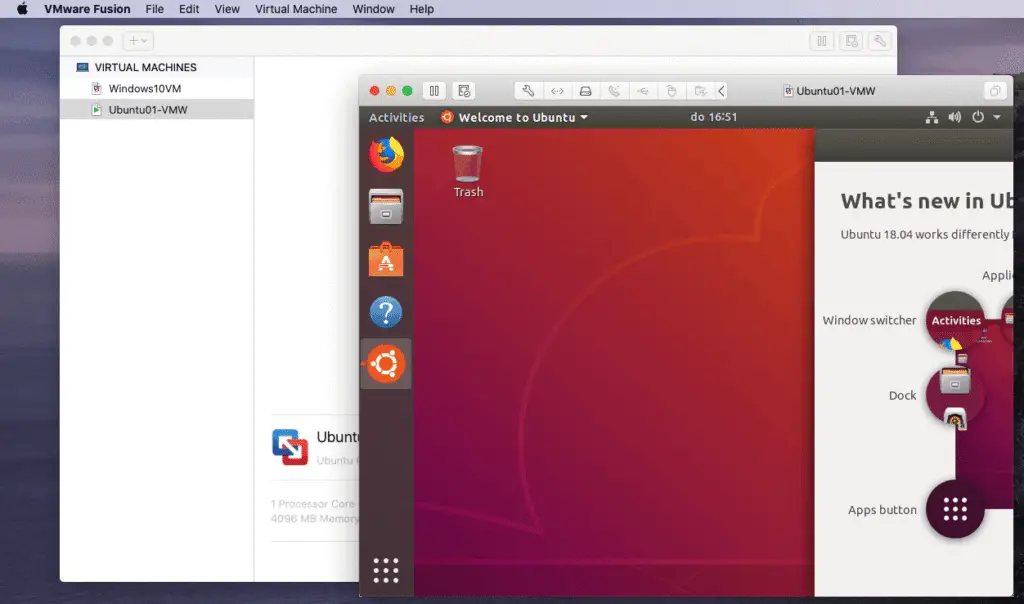The image size is (1024, 604).
Task: Click the pause button in Library window toolbar
Action: [x=822, y=40]
